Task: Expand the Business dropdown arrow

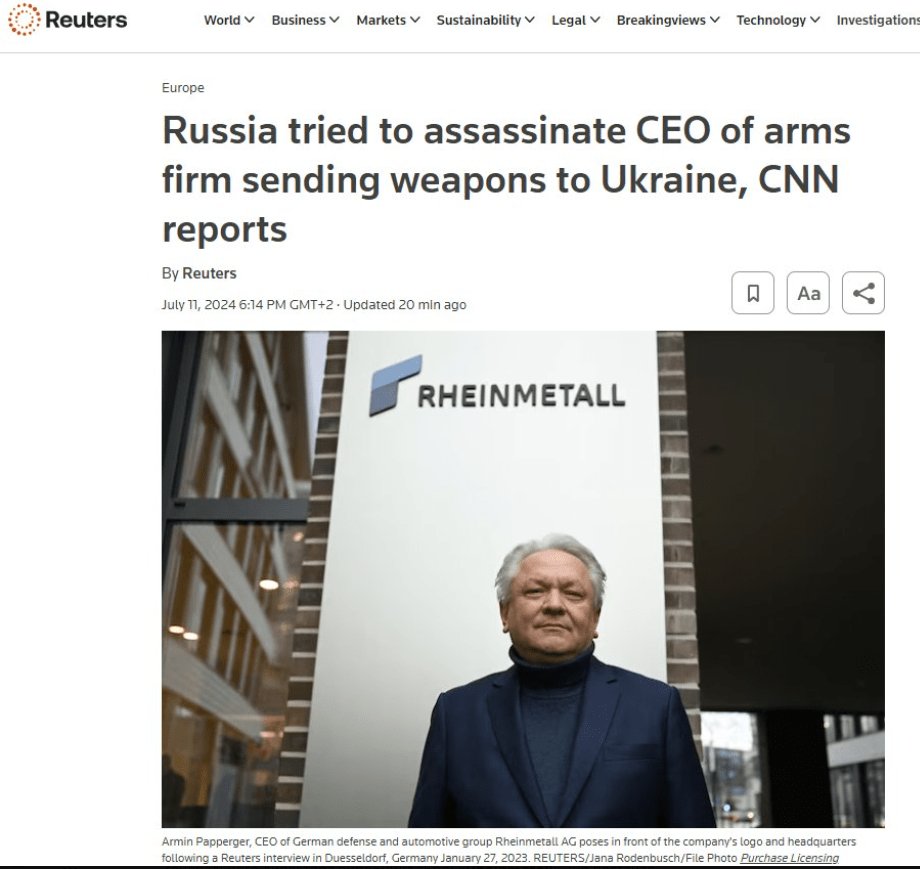Action: tap(334, 20)
